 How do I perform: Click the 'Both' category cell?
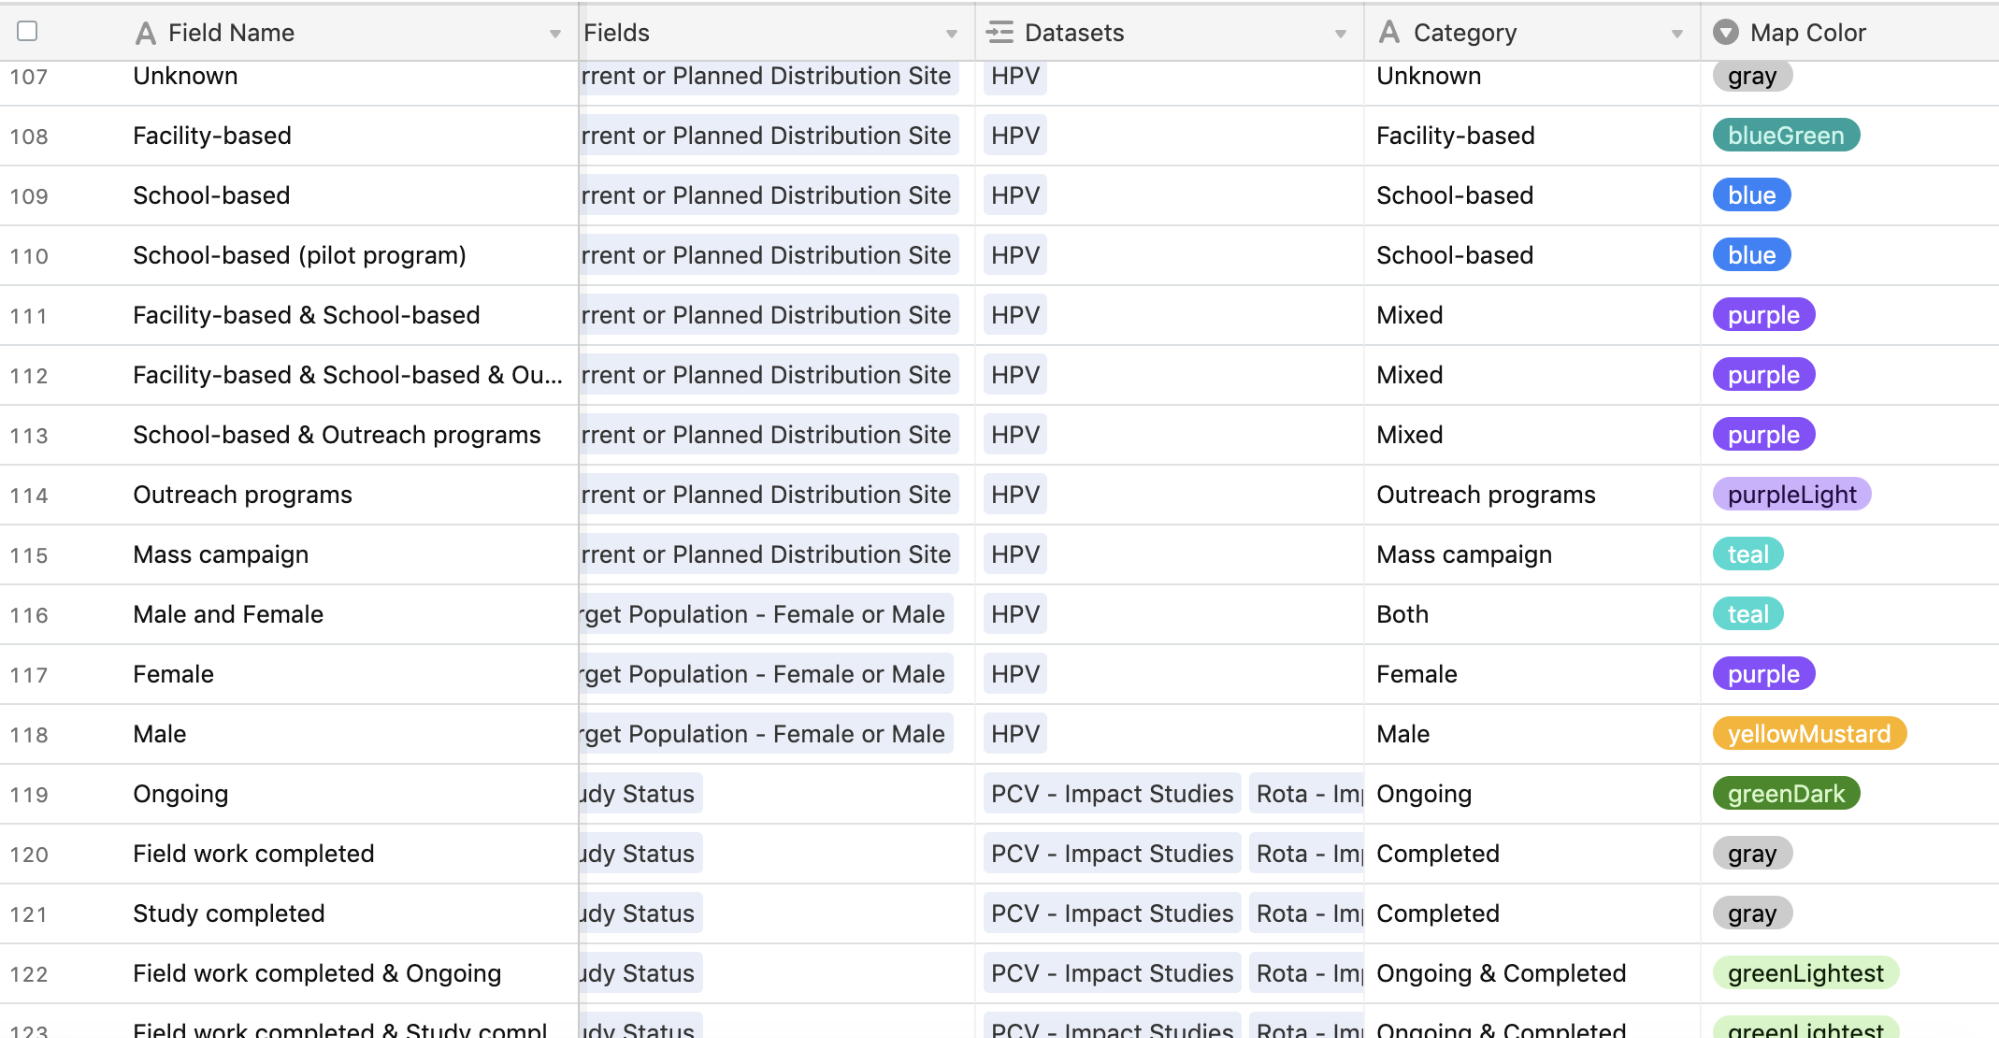[1403, 615]
